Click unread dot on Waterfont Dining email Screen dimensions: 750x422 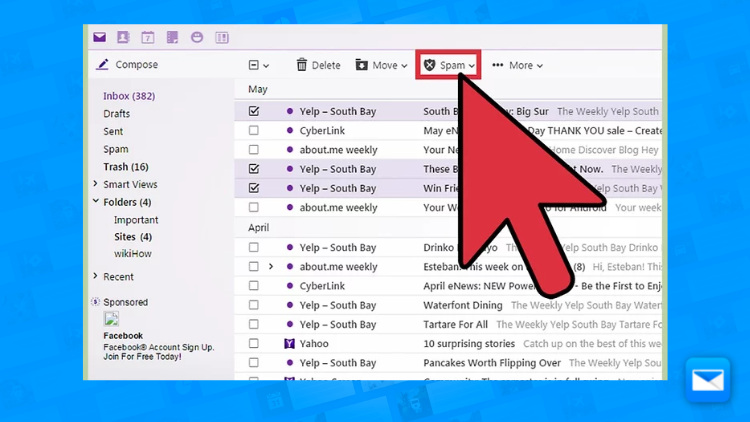289,305
